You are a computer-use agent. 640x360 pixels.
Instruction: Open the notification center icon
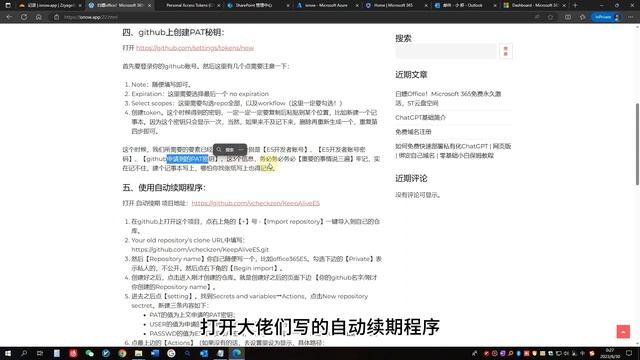629,353
